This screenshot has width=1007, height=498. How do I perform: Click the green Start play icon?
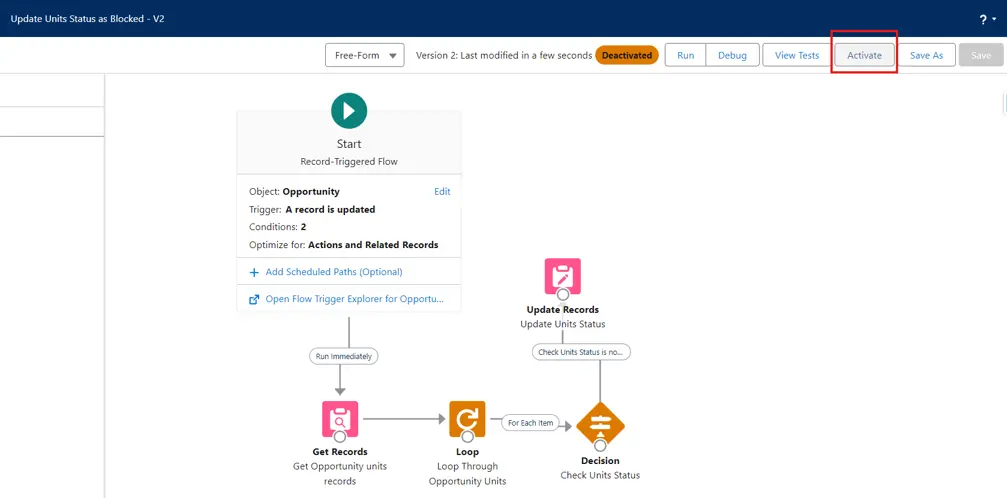click(x=349, y=111)
